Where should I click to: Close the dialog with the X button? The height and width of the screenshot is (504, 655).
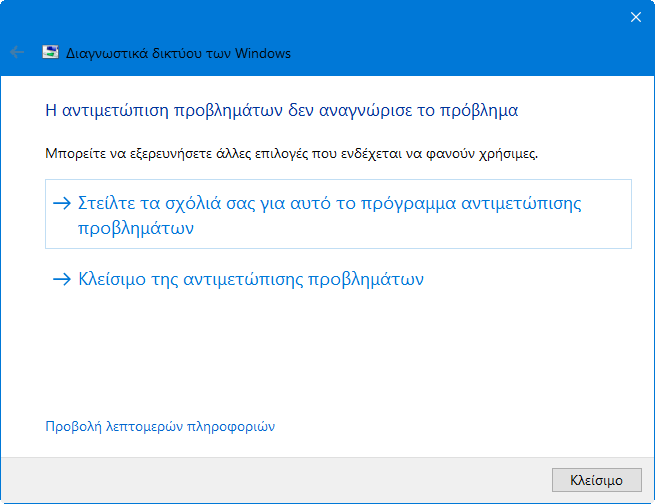click(x=635, y=16)
